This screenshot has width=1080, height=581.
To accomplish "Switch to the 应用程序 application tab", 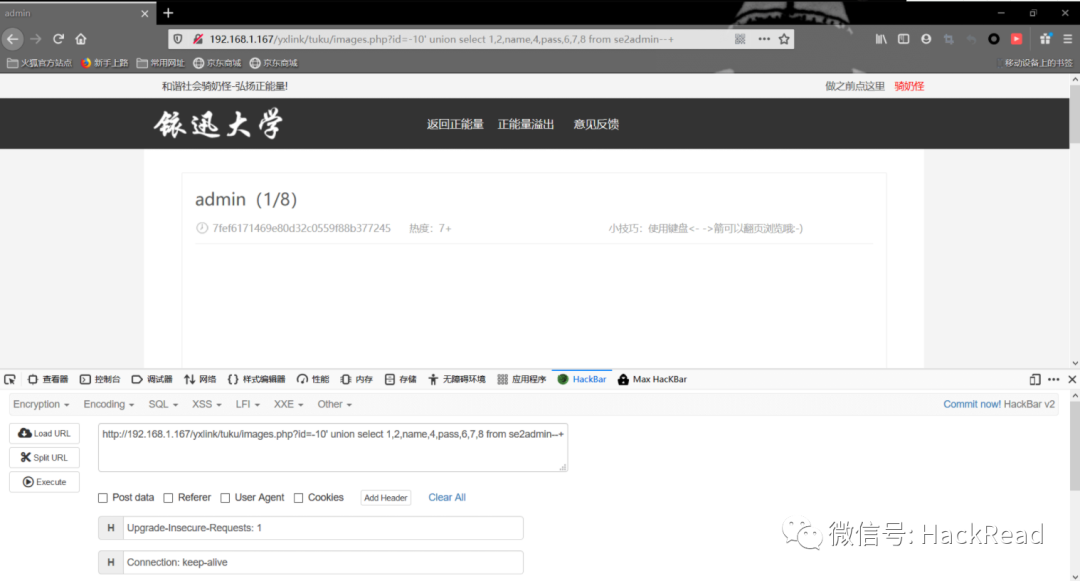I will tap(521, 379).
